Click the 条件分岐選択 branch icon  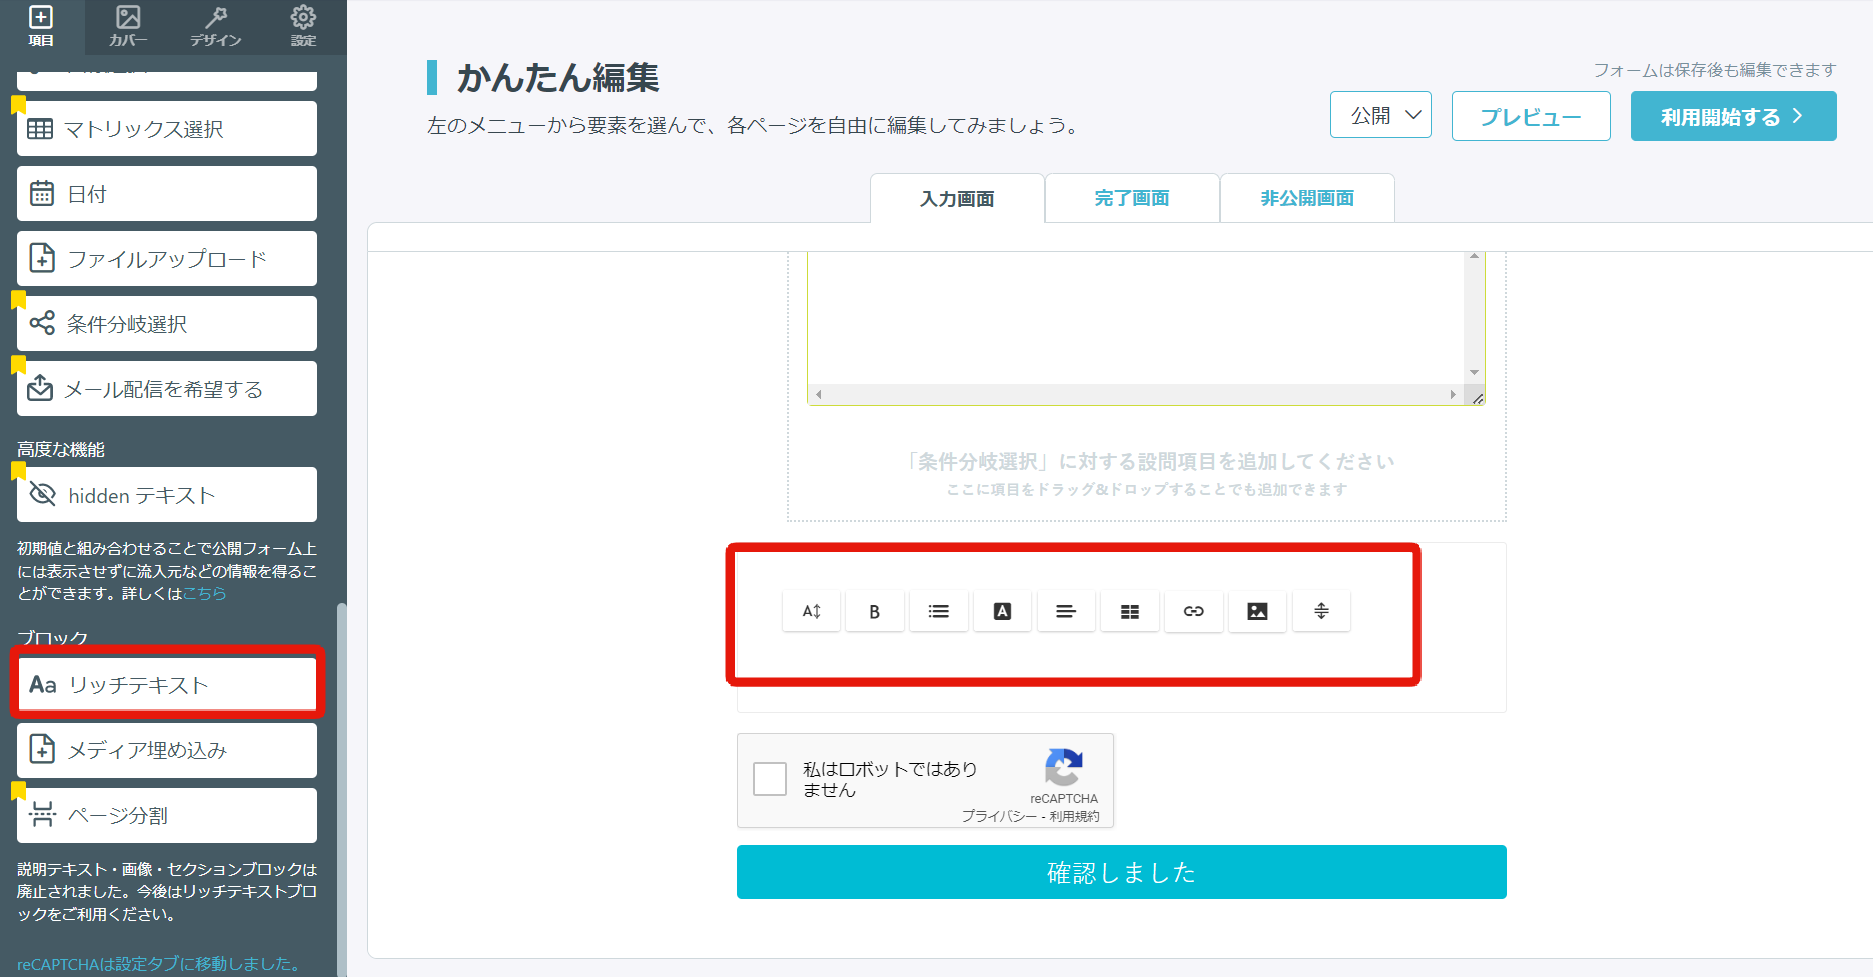pos(42,323)
